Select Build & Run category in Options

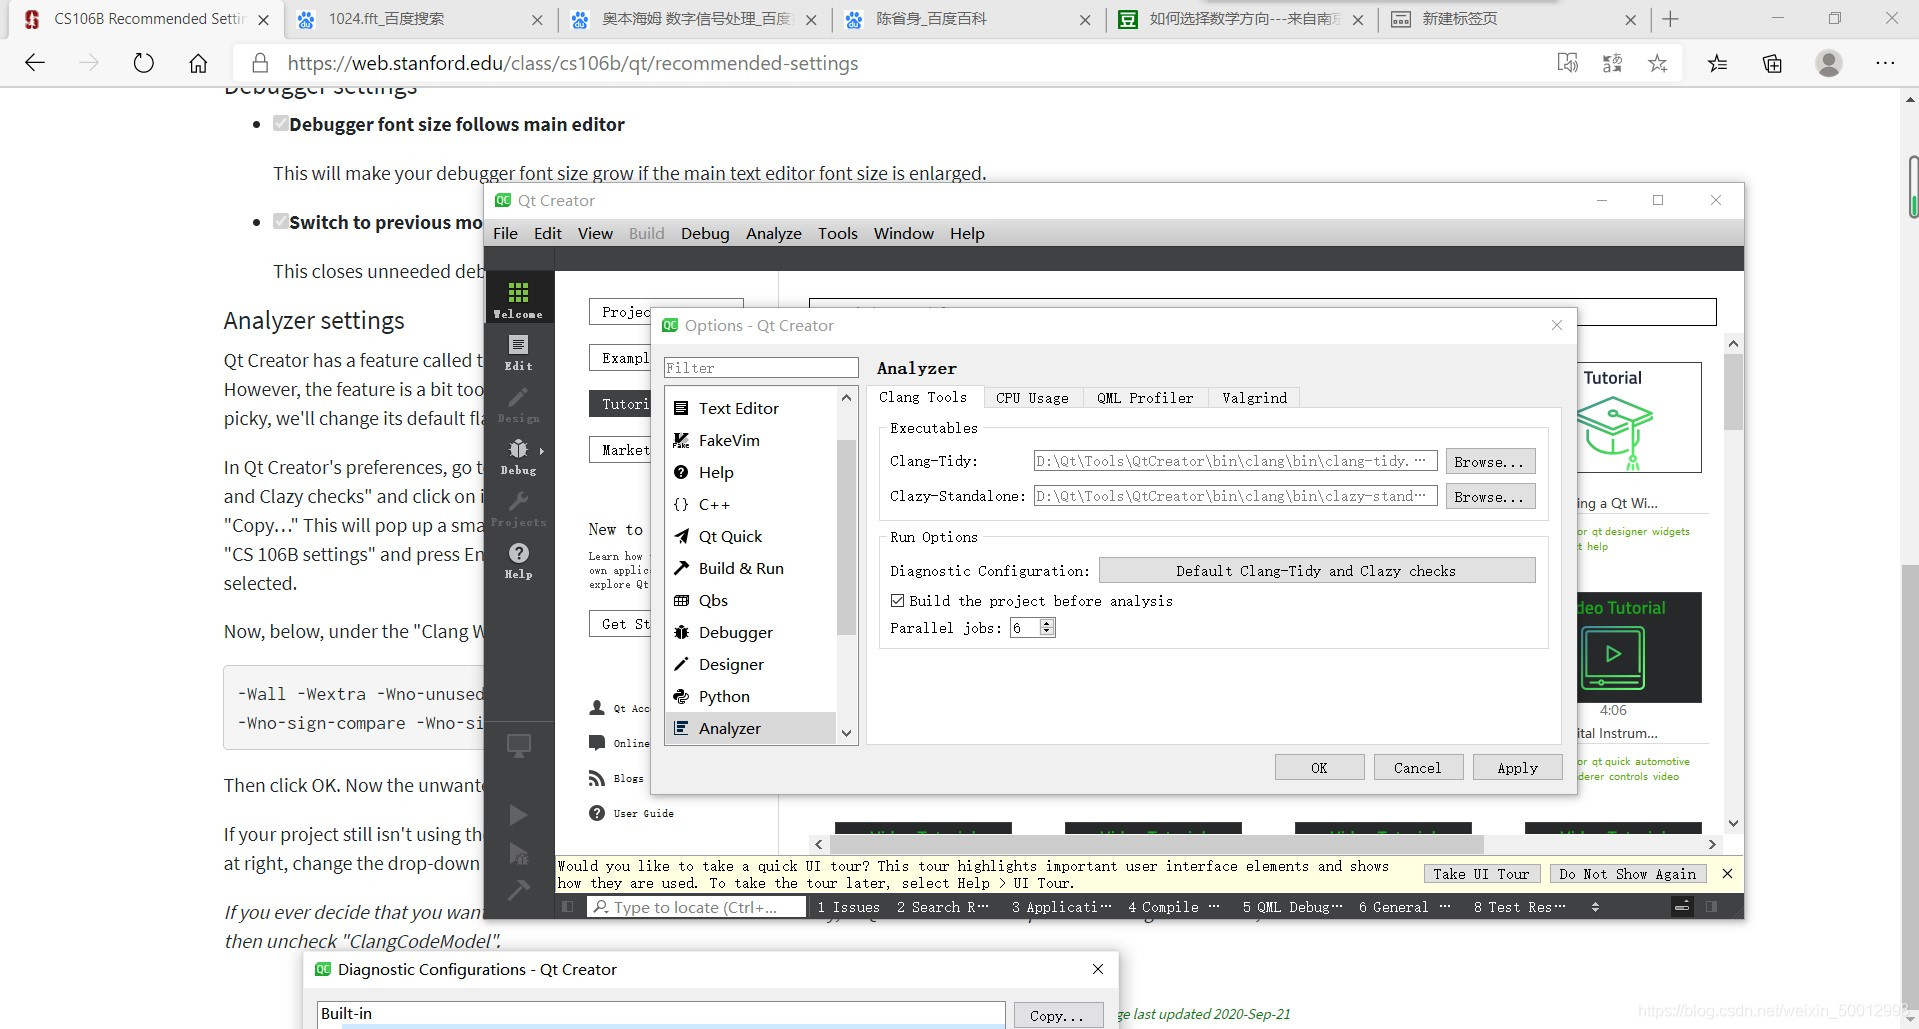[x=750, y=568]
